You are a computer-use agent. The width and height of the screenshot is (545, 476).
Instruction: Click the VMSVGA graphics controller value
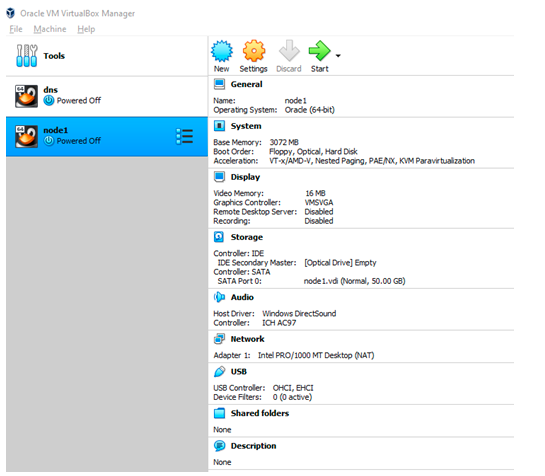319,202
